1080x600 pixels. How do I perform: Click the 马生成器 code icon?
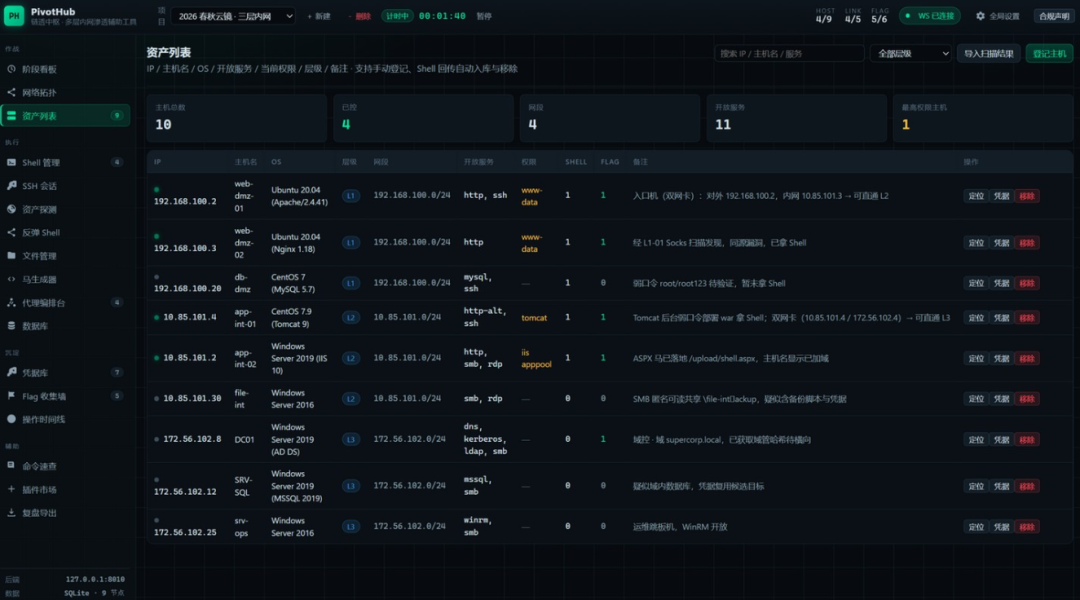coord(11,279)
